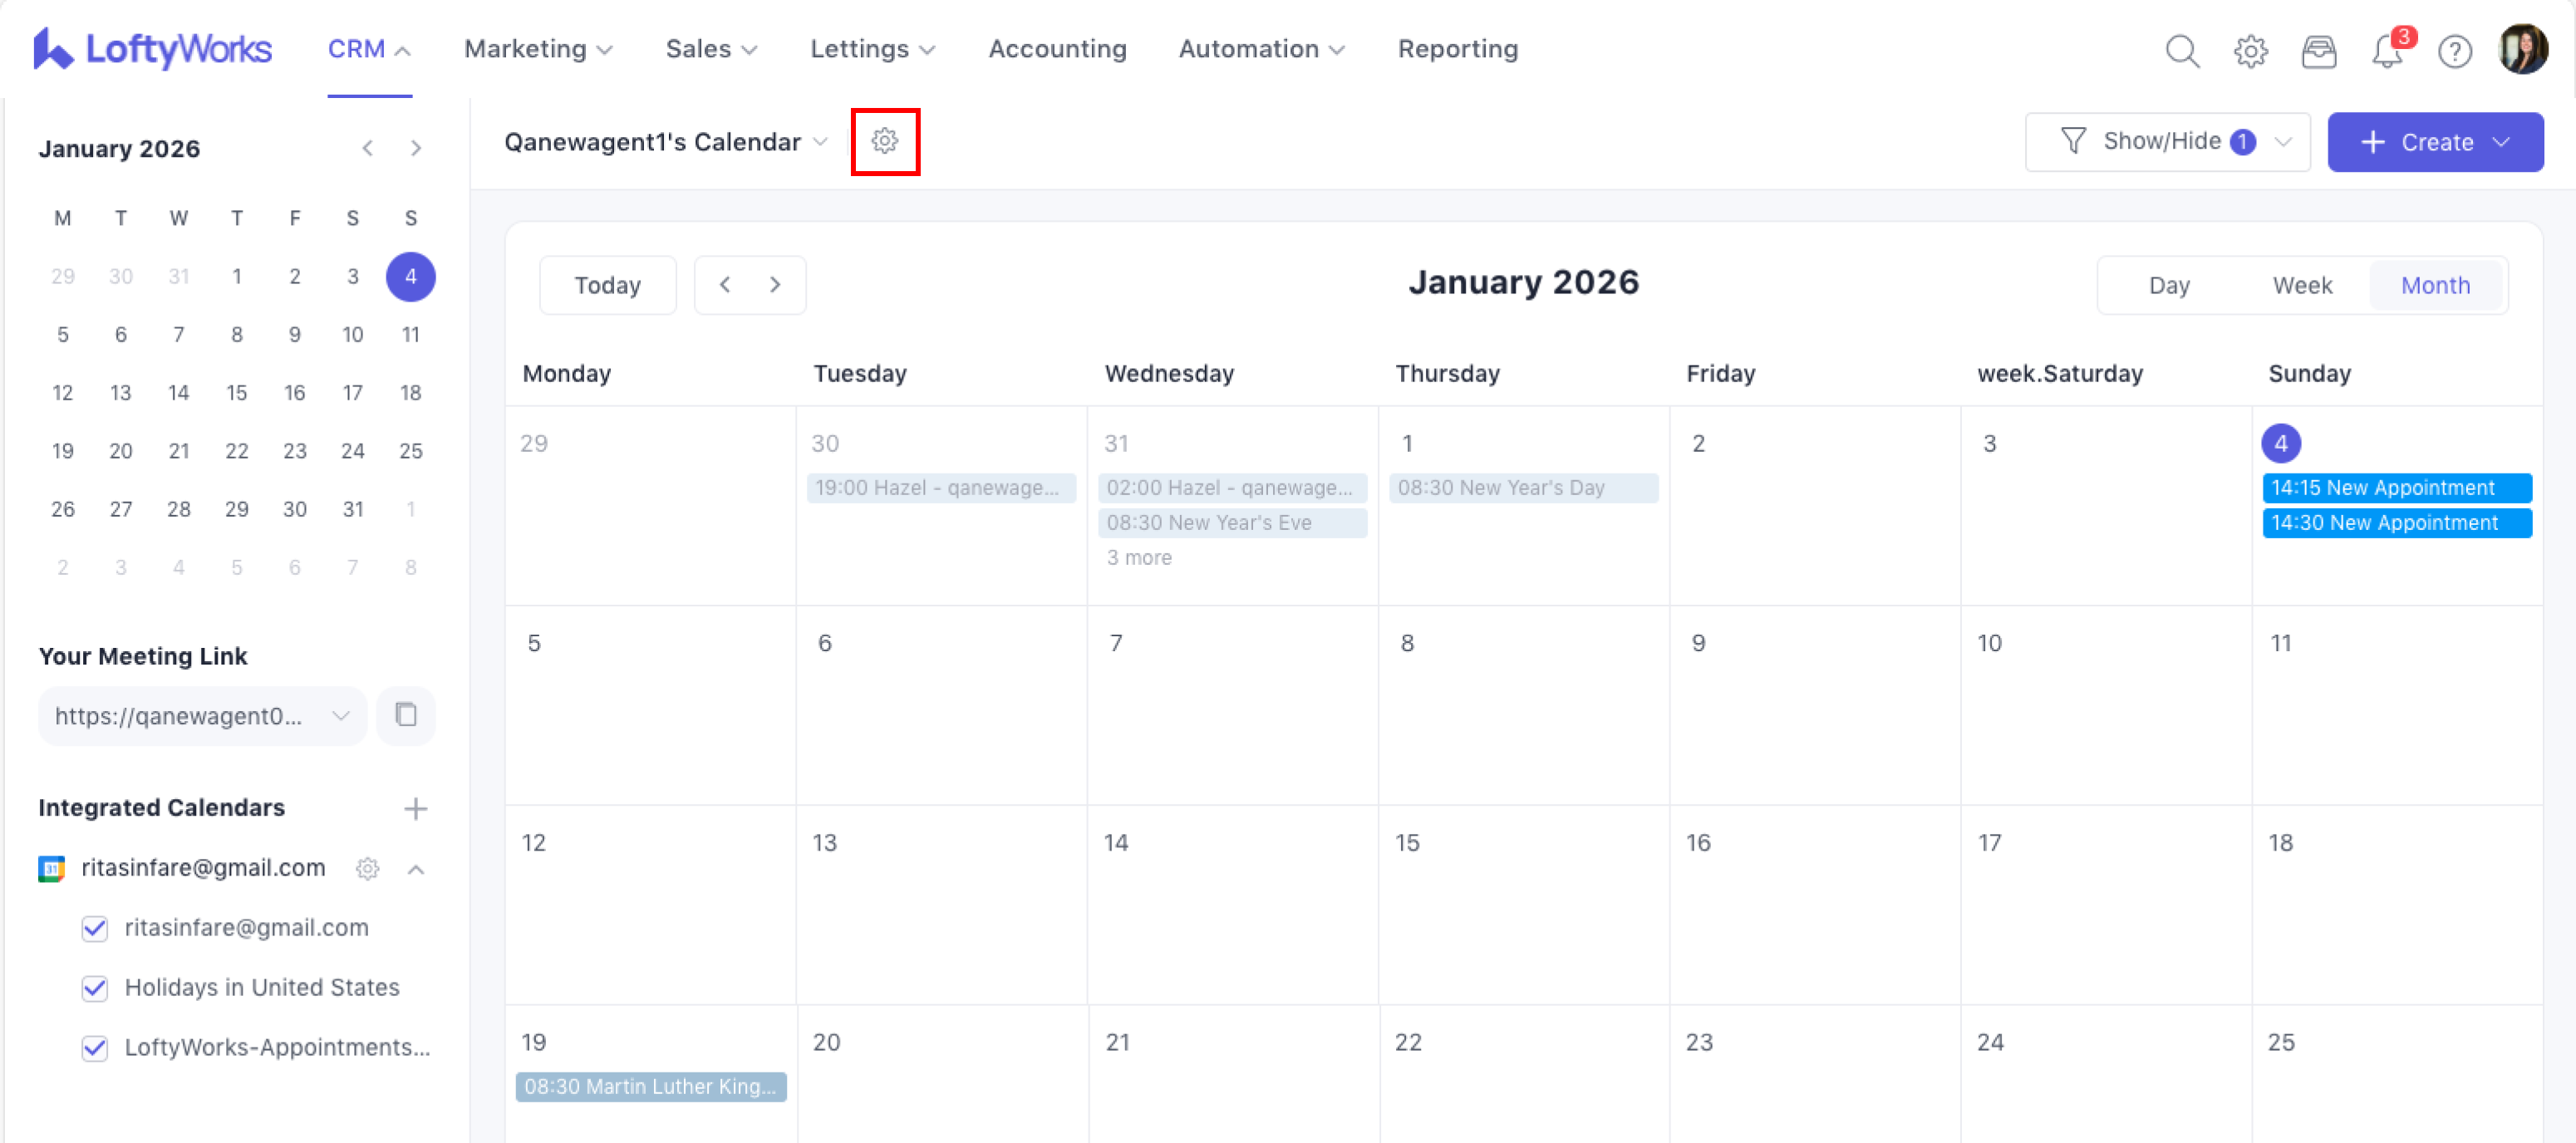Toggle the LoftyWorks-Appointments calendar checkbox
2576x1143 pixels.
click(95, 1048)
